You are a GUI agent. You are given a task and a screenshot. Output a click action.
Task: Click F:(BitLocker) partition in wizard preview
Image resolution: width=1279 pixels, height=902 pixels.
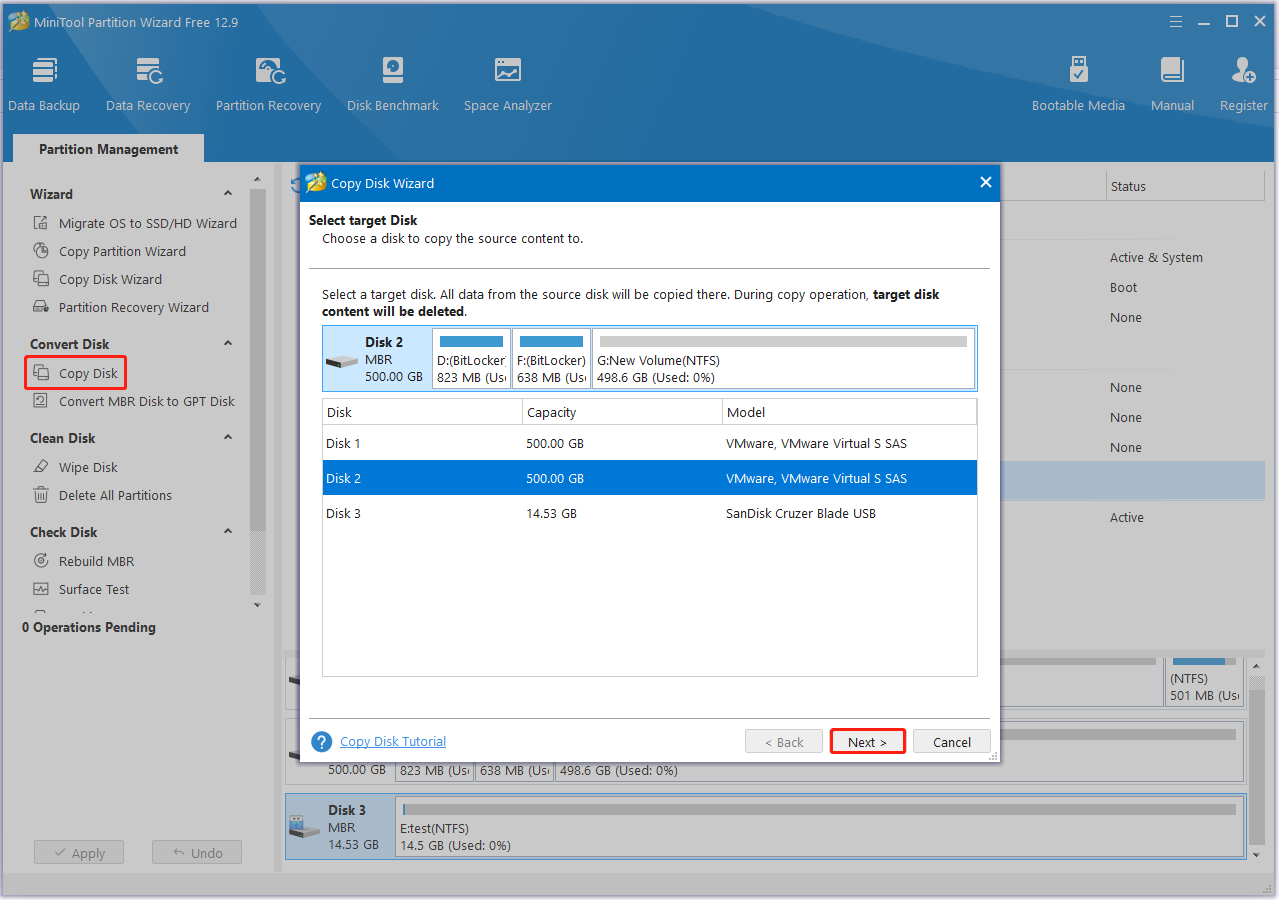pyautogui.click(x=551, y=359)
